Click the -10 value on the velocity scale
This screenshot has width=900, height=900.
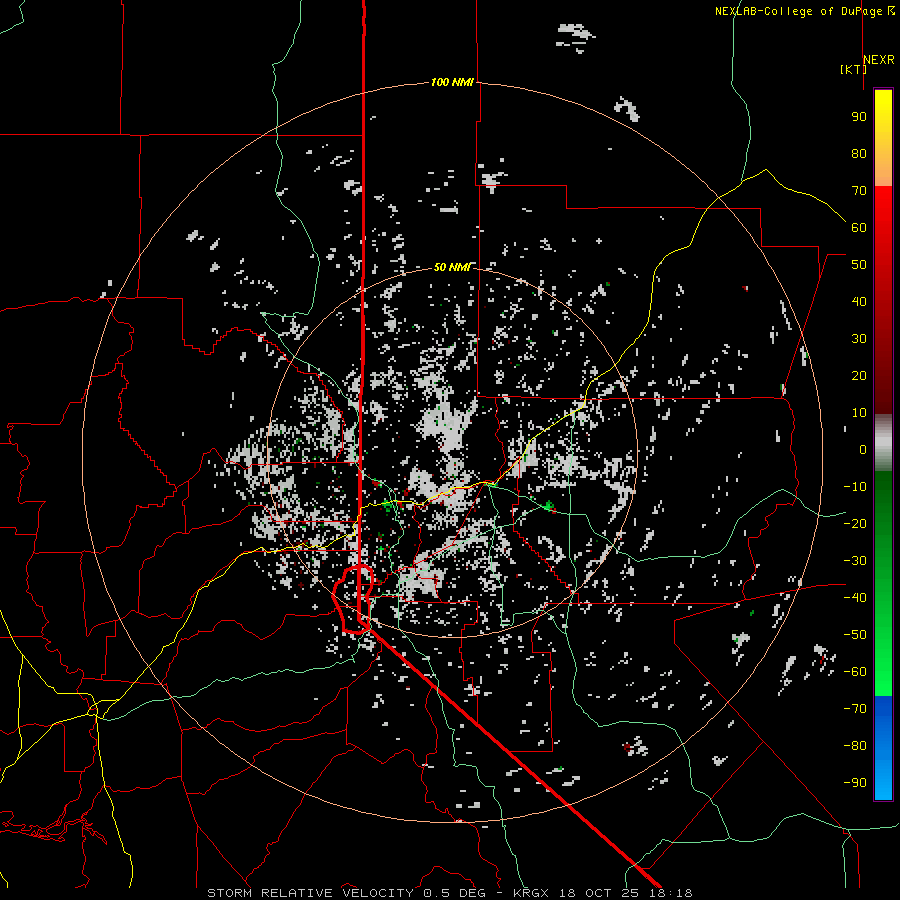855,487
